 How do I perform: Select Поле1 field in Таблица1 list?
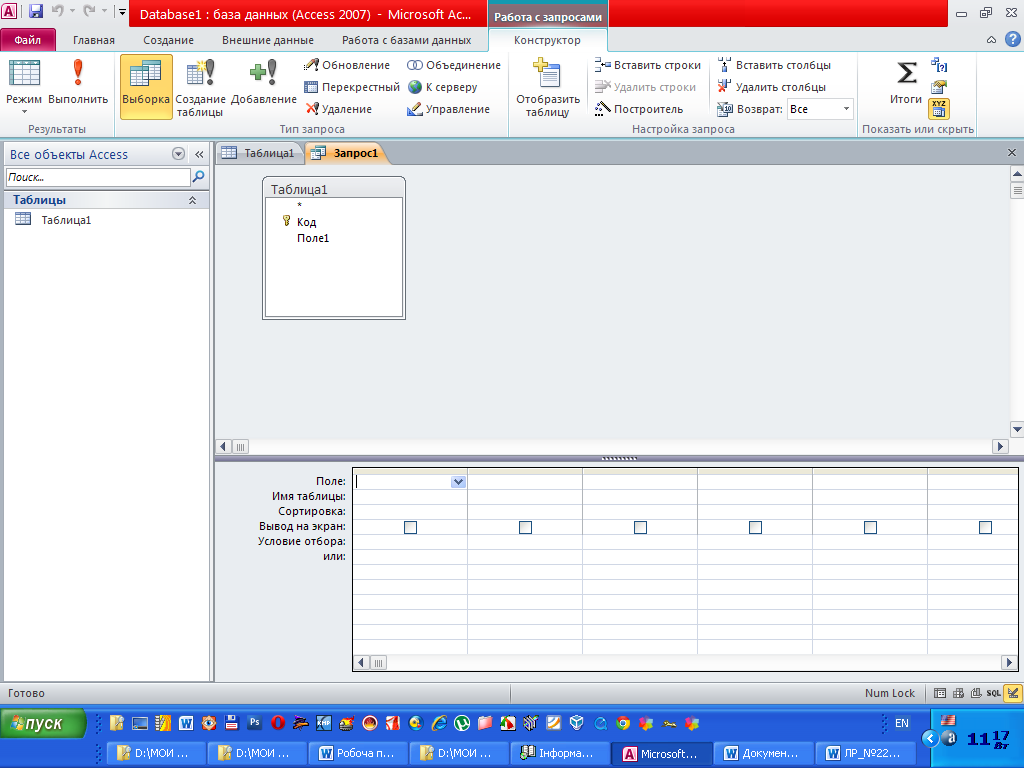(313, 238)
